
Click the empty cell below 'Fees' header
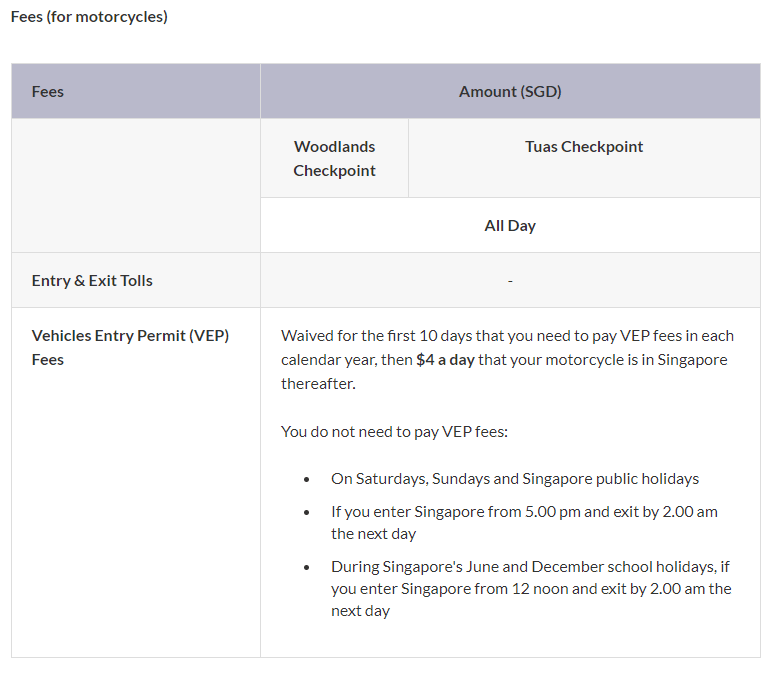point(135,185)
